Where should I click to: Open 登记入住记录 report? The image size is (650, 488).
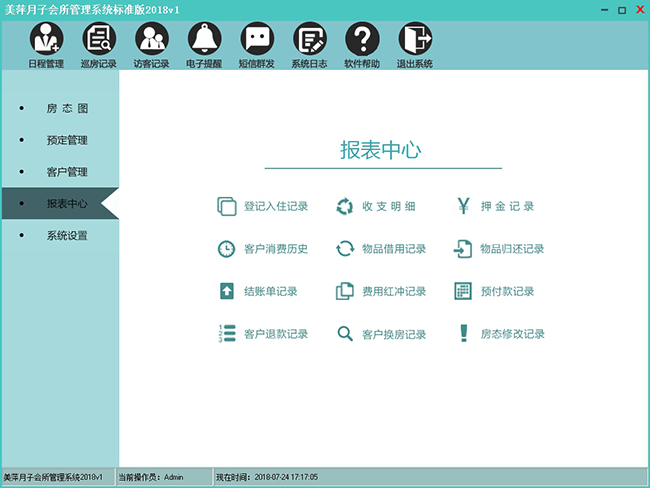275,207
